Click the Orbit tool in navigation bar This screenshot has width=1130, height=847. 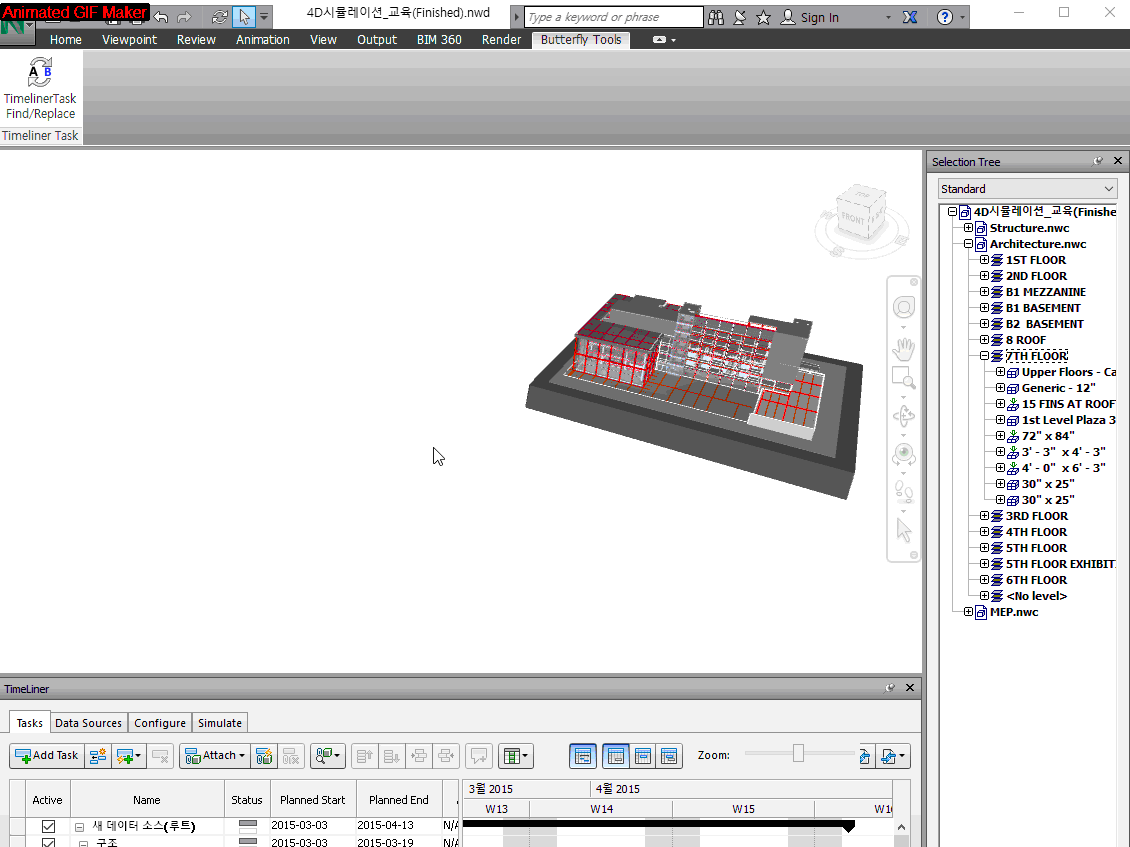pos(904,417)
